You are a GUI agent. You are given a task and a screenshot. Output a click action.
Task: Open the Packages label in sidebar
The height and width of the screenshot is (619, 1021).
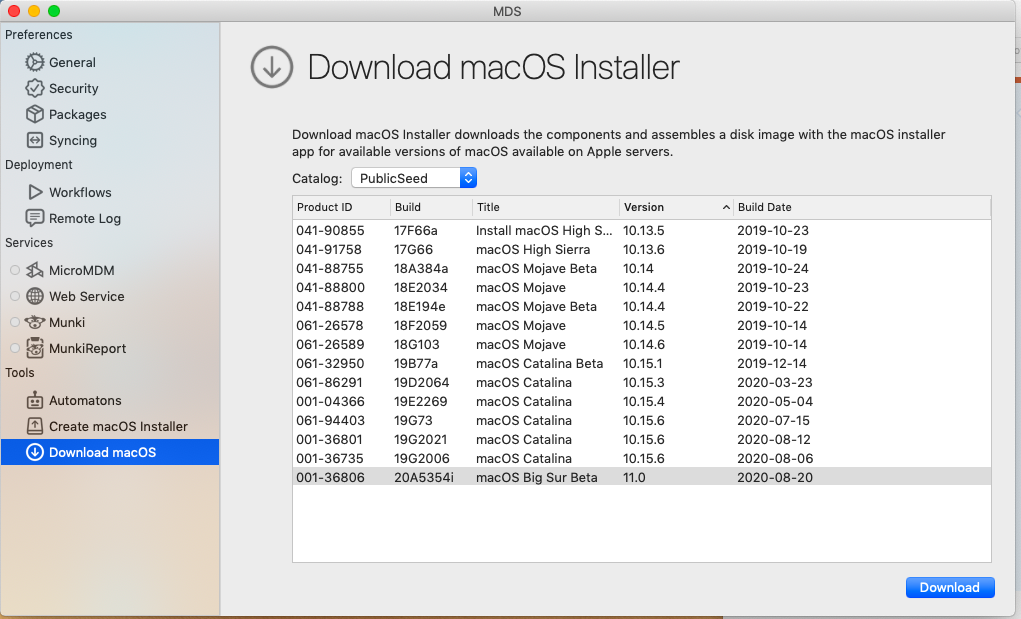pos(77,115)
